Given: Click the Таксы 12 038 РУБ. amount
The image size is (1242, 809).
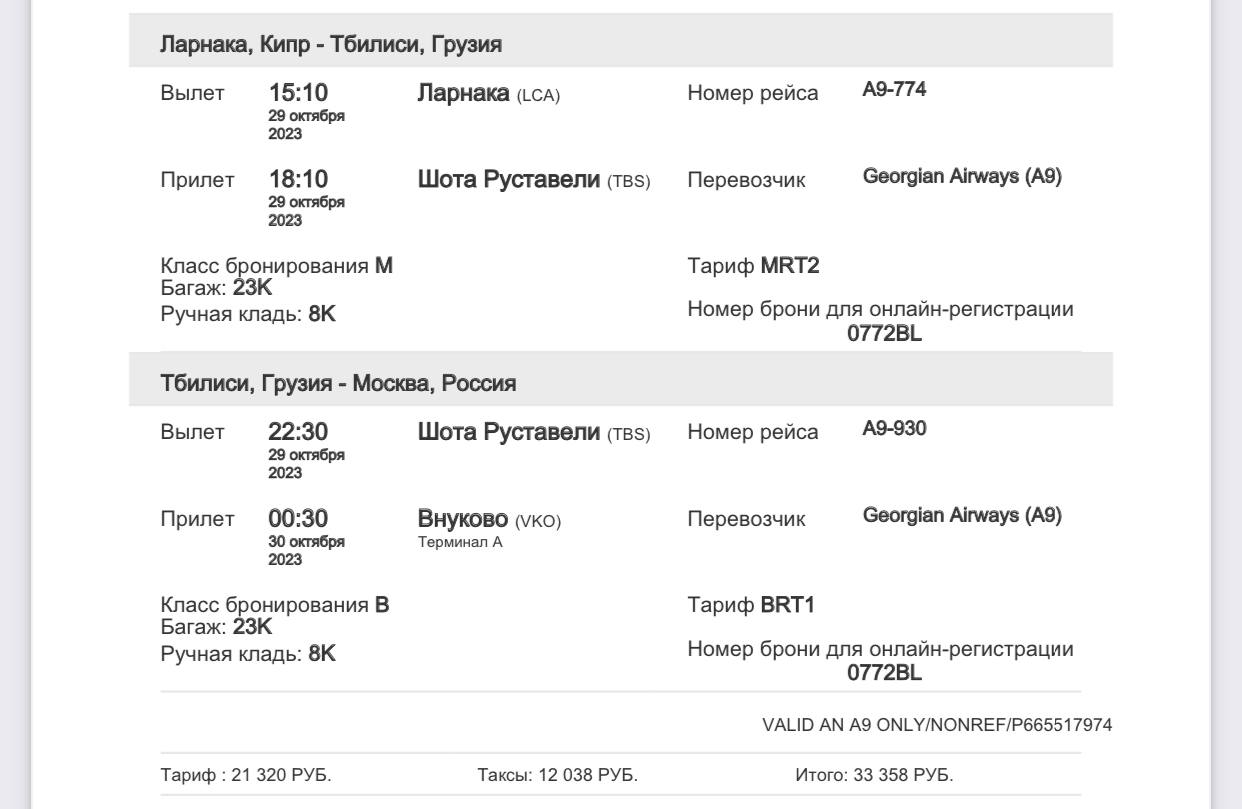Looking at the screenshot, I should 558,775.
